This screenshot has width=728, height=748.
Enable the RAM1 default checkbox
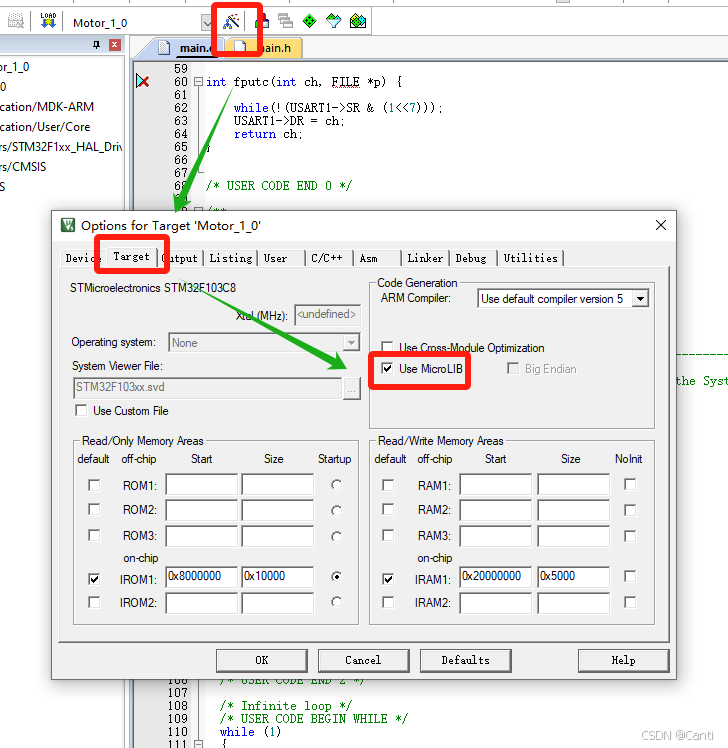[388, 485]
